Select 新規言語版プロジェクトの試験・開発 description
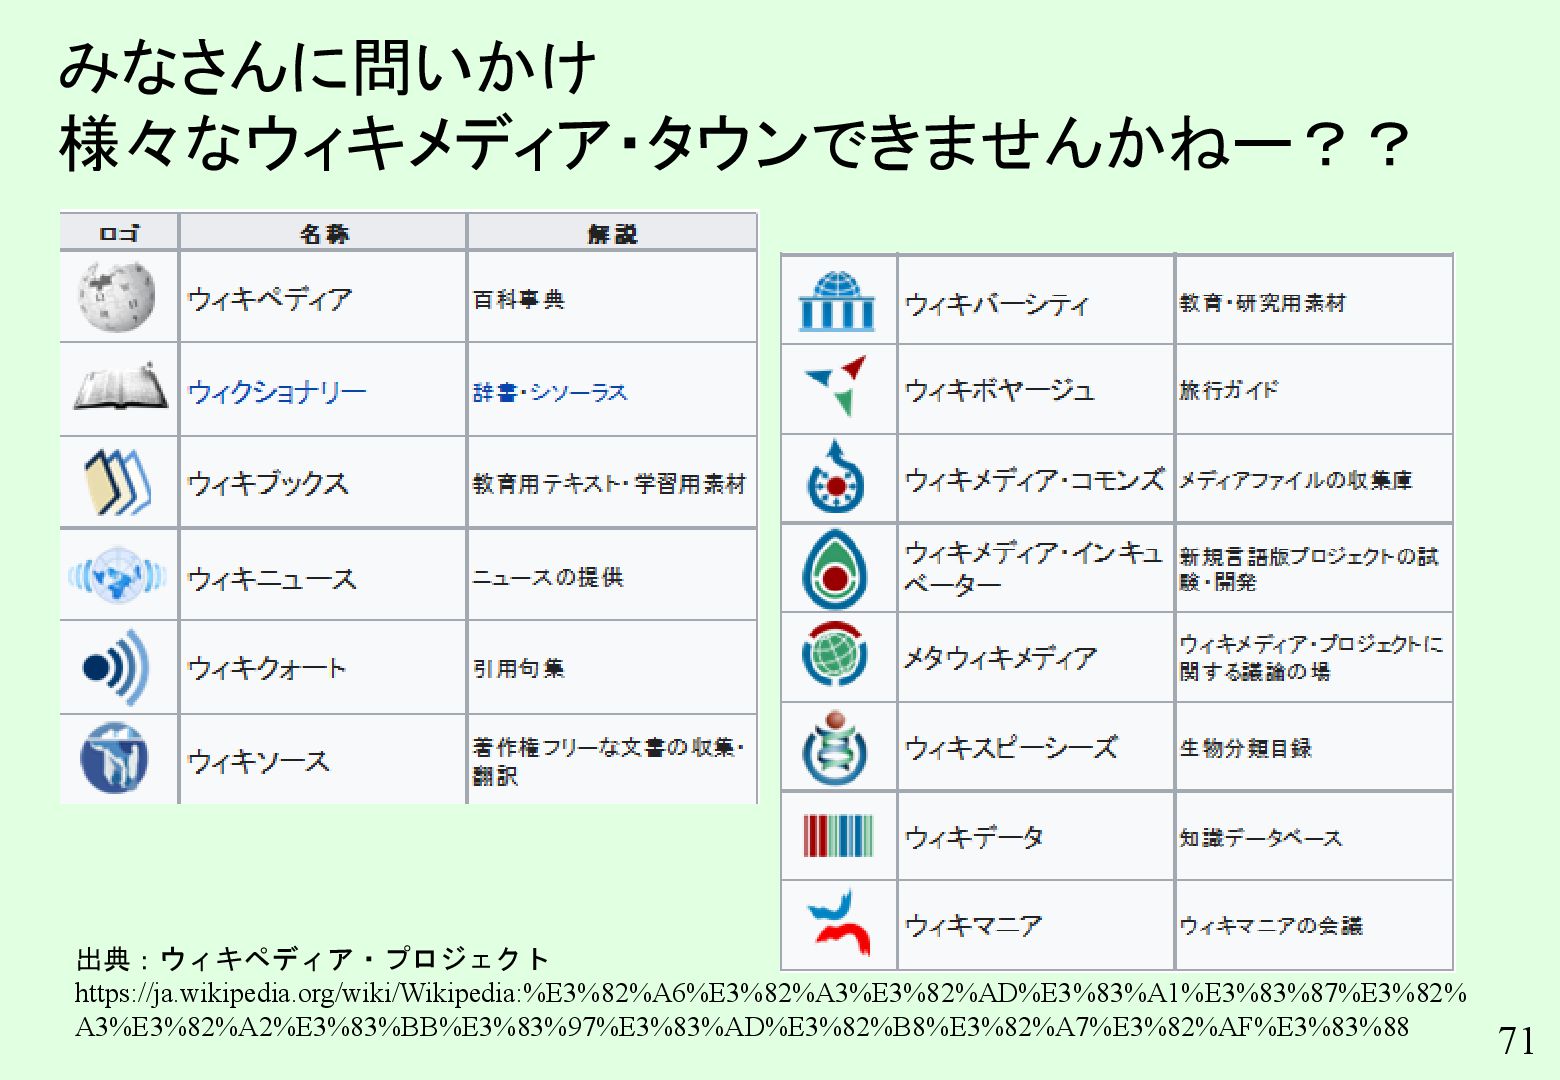1560x1080 pixels. [1314, 568]
